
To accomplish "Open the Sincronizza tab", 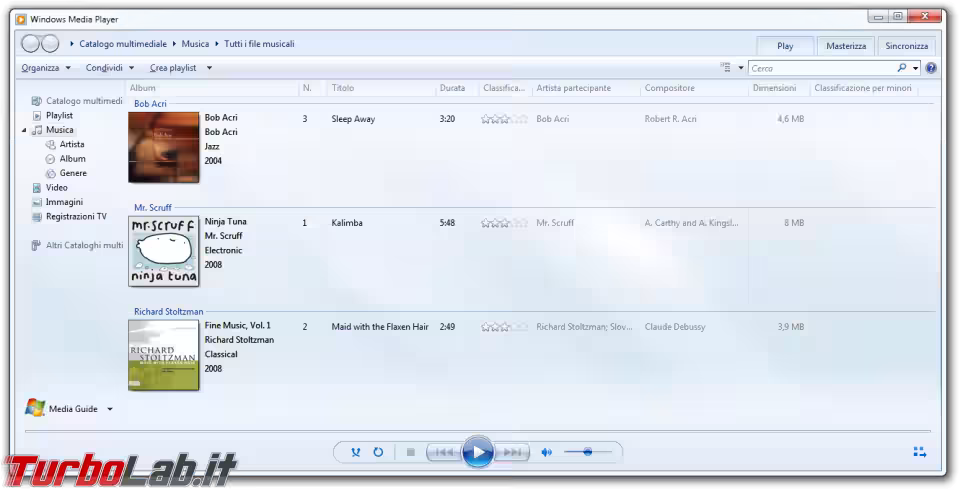I will click(906, 46).
